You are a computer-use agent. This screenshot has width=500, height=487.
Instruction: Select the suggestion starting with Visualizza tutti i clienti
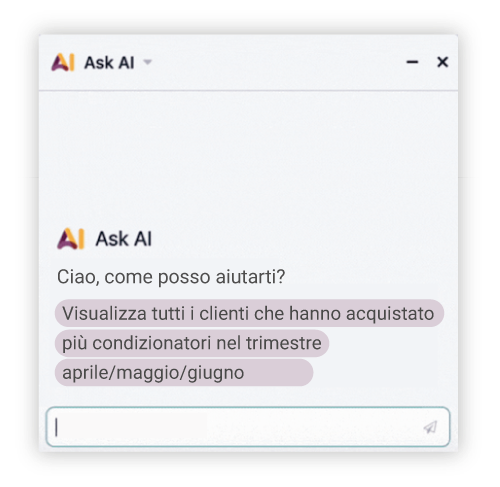click(x=249, y=313)
